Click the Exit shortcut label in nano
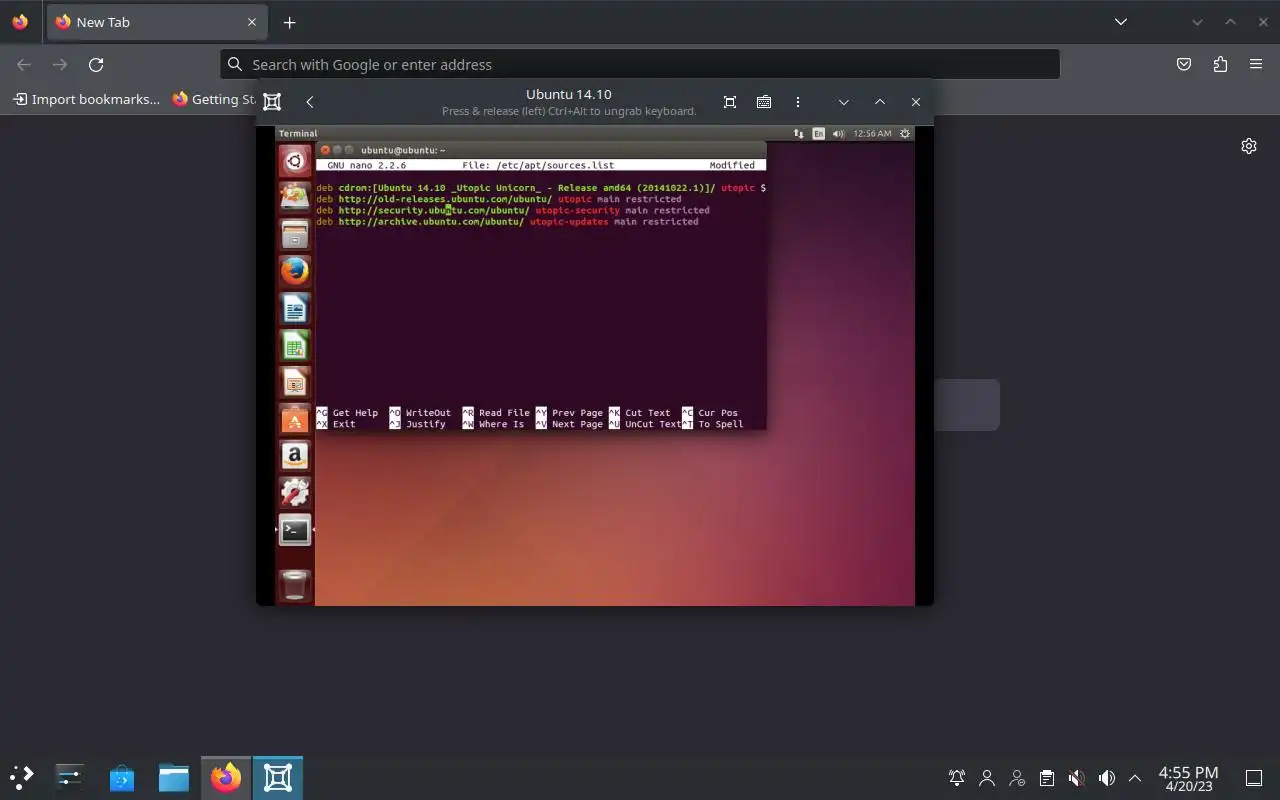1280x800 pixels. (x=344, y=424)
